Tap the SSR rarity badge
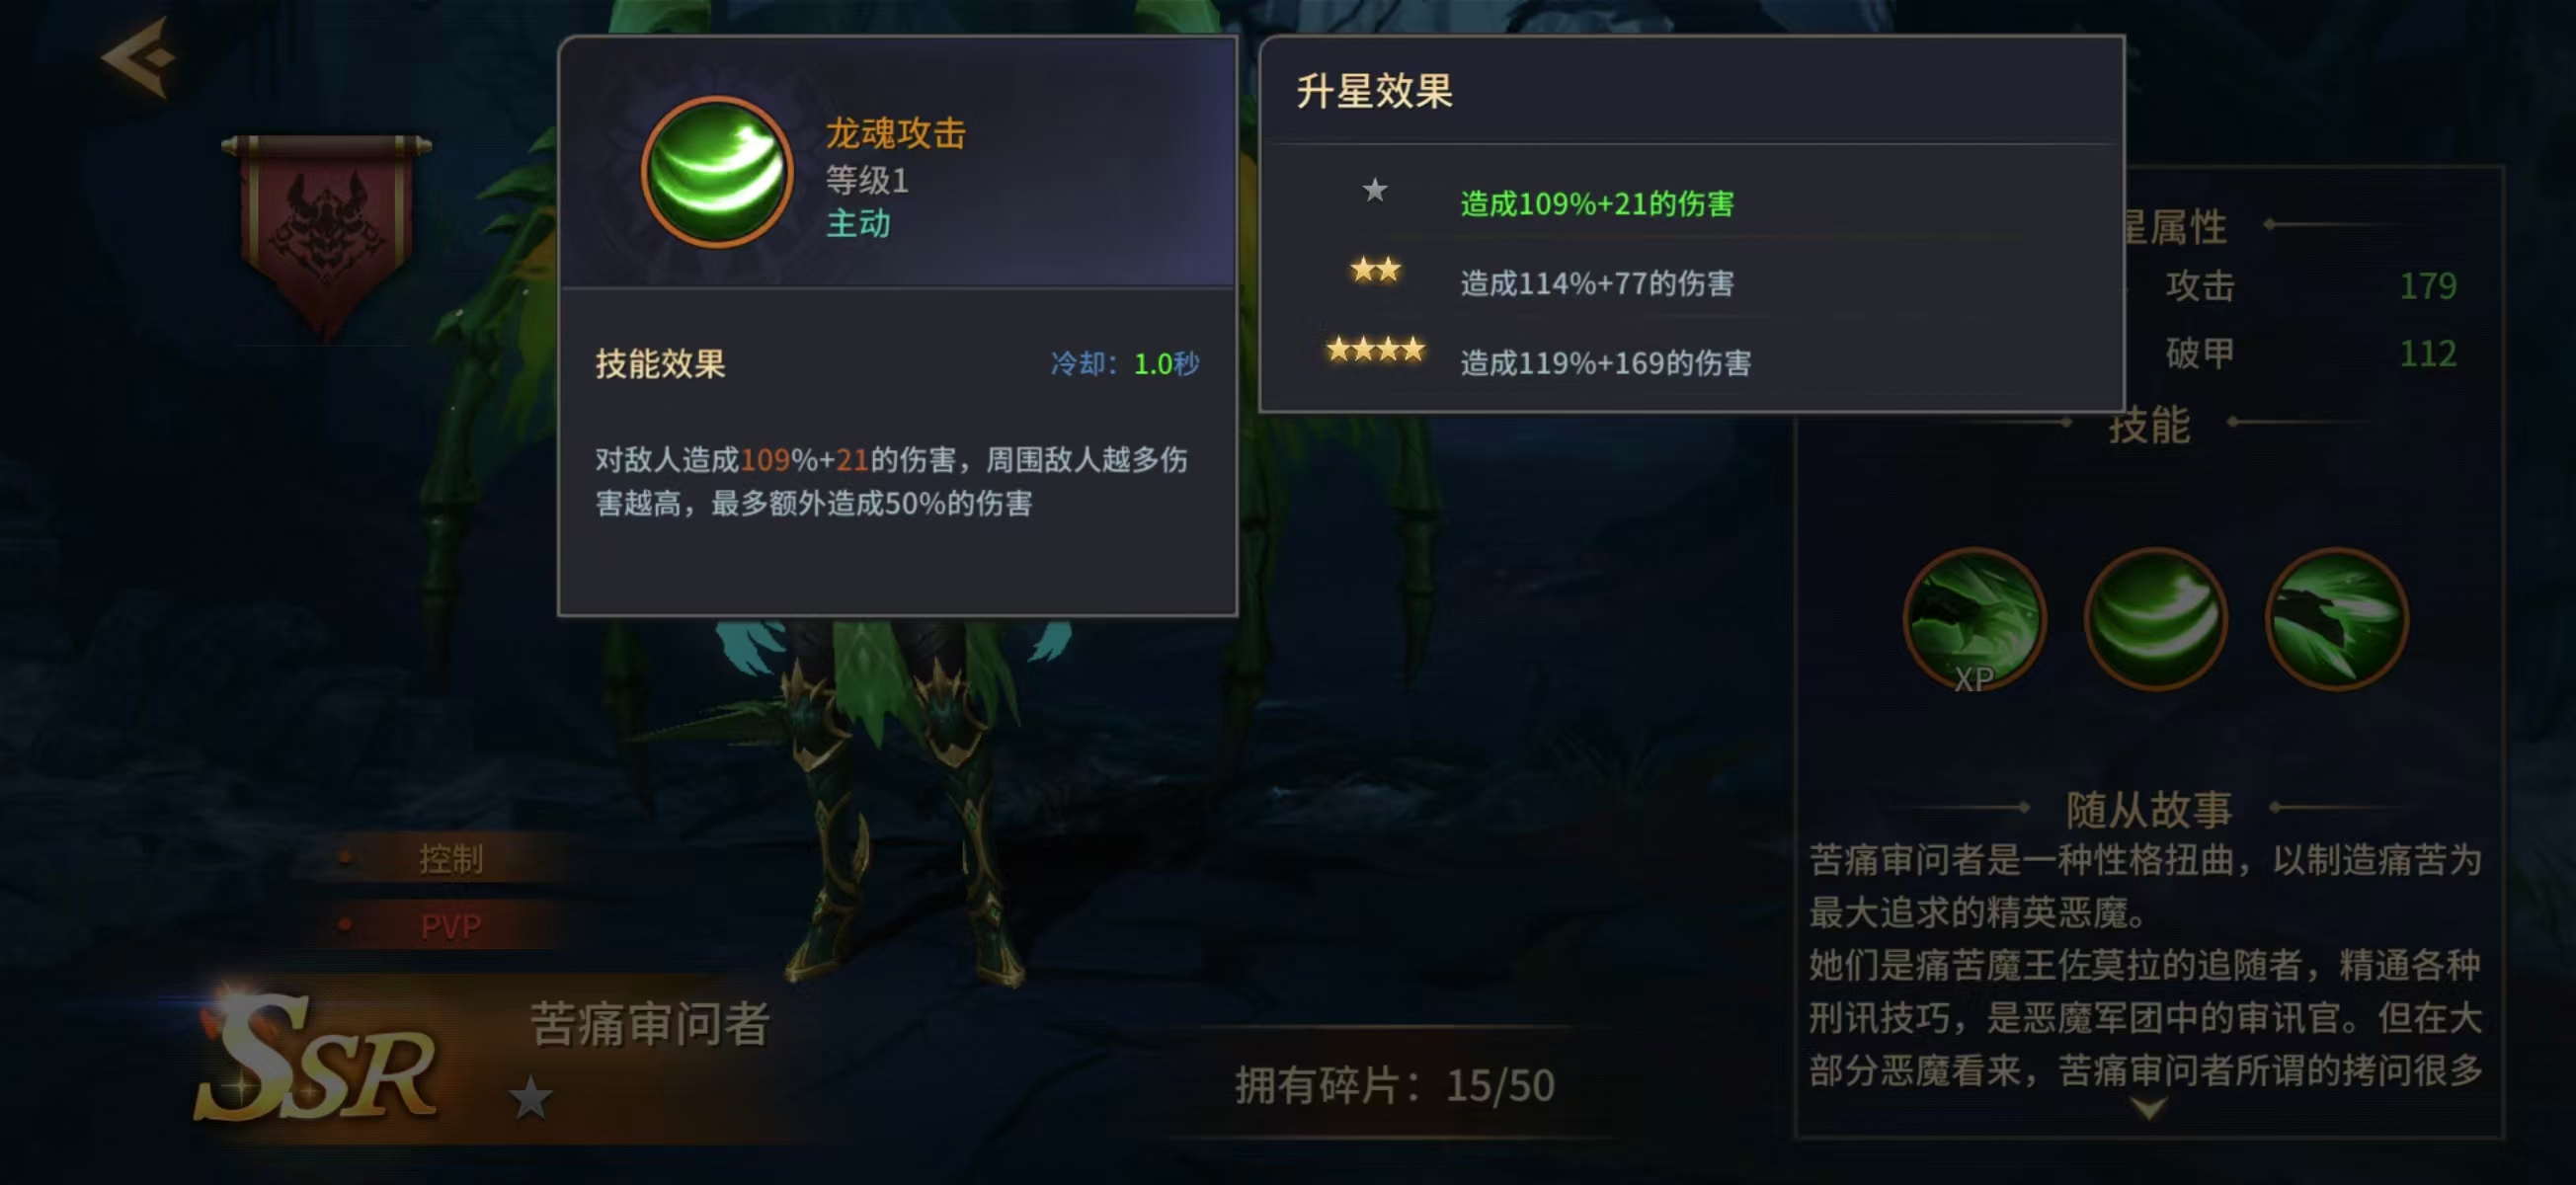This screenshot has height=1185, width=2576. click(318, 1058)
